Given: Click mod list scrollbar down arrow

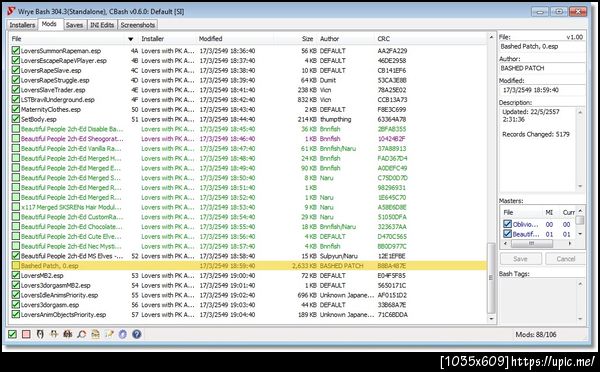Looking at the screenshot, I should [x=491, y=319].
